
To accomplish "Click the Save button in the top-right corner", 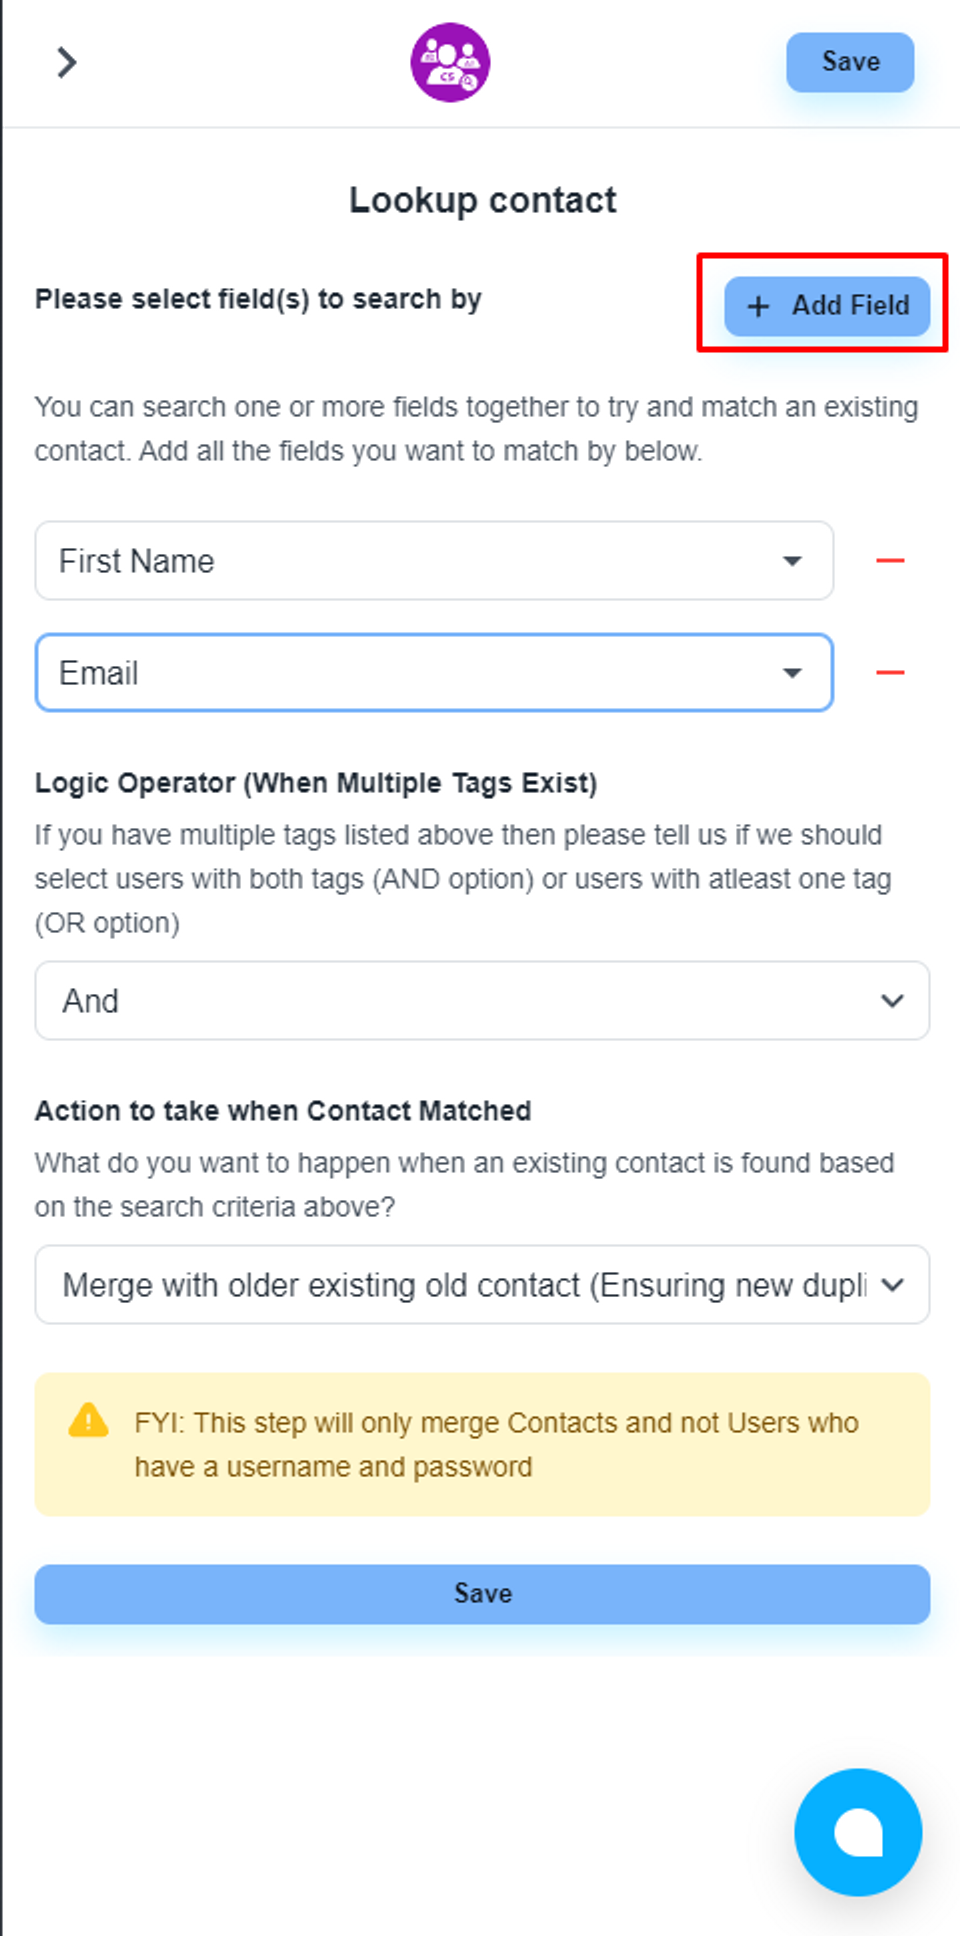I will [850, 62].
